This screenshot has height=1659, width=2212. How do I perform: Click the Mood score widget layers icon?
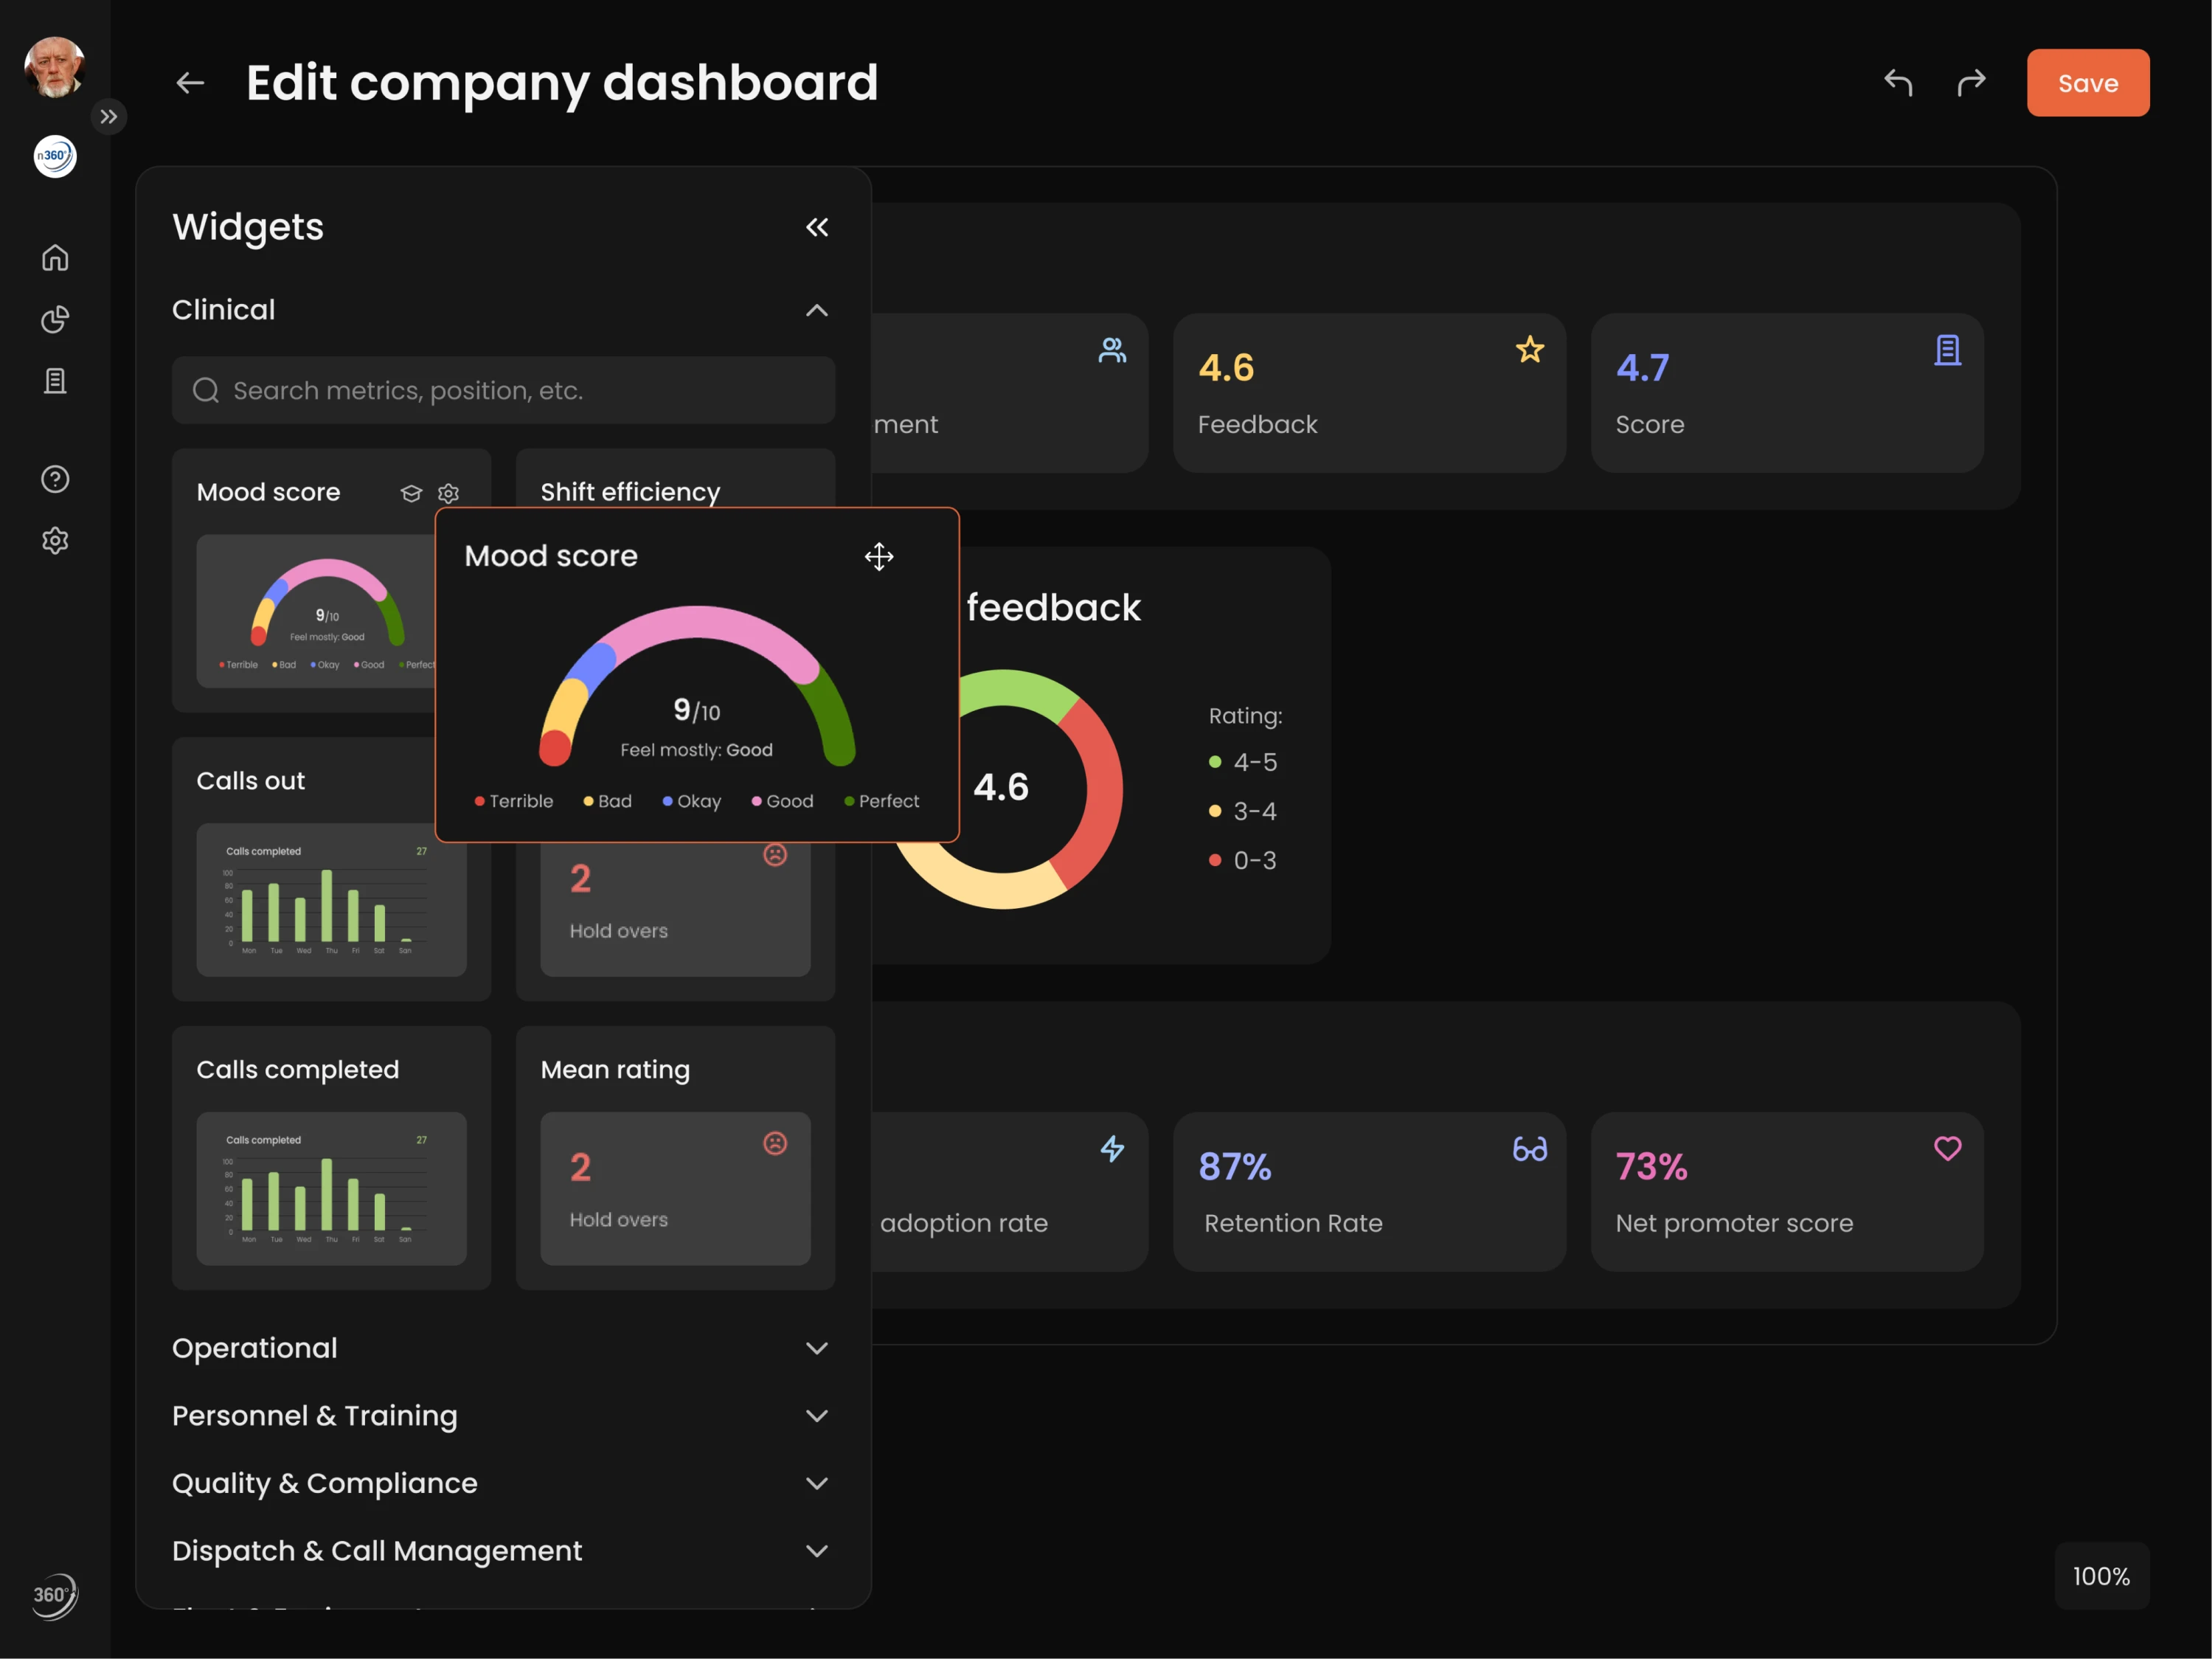pyautogui.click(x=411, y=493)
